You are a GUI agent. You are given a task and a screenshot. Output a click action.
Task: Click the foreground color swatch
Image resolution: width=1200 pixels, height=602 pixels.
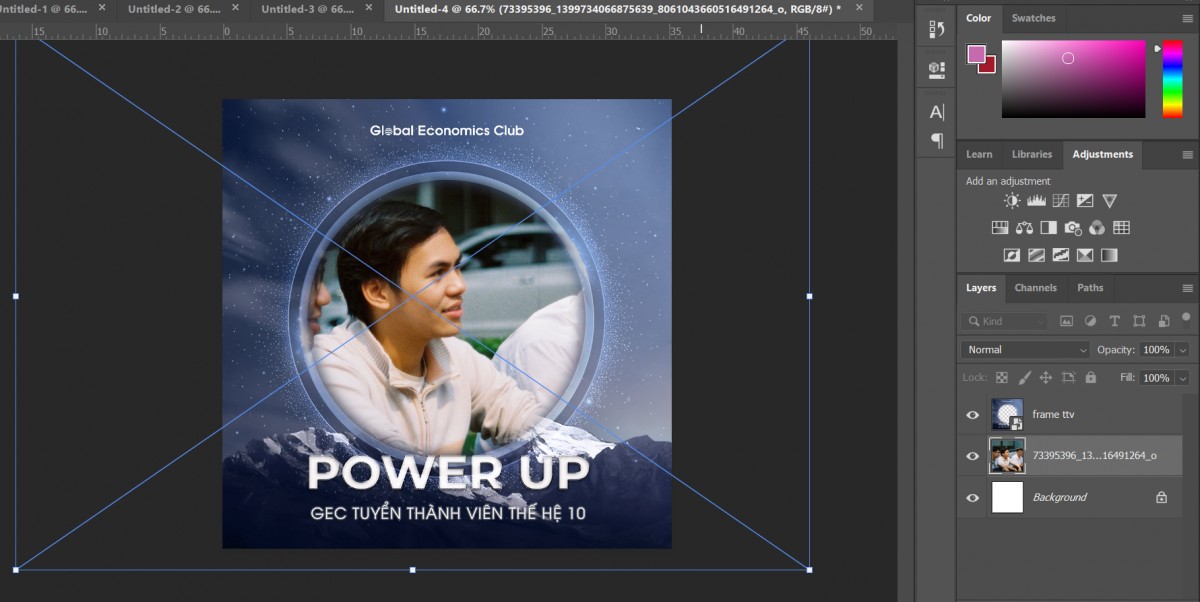(x=975, y=53)
